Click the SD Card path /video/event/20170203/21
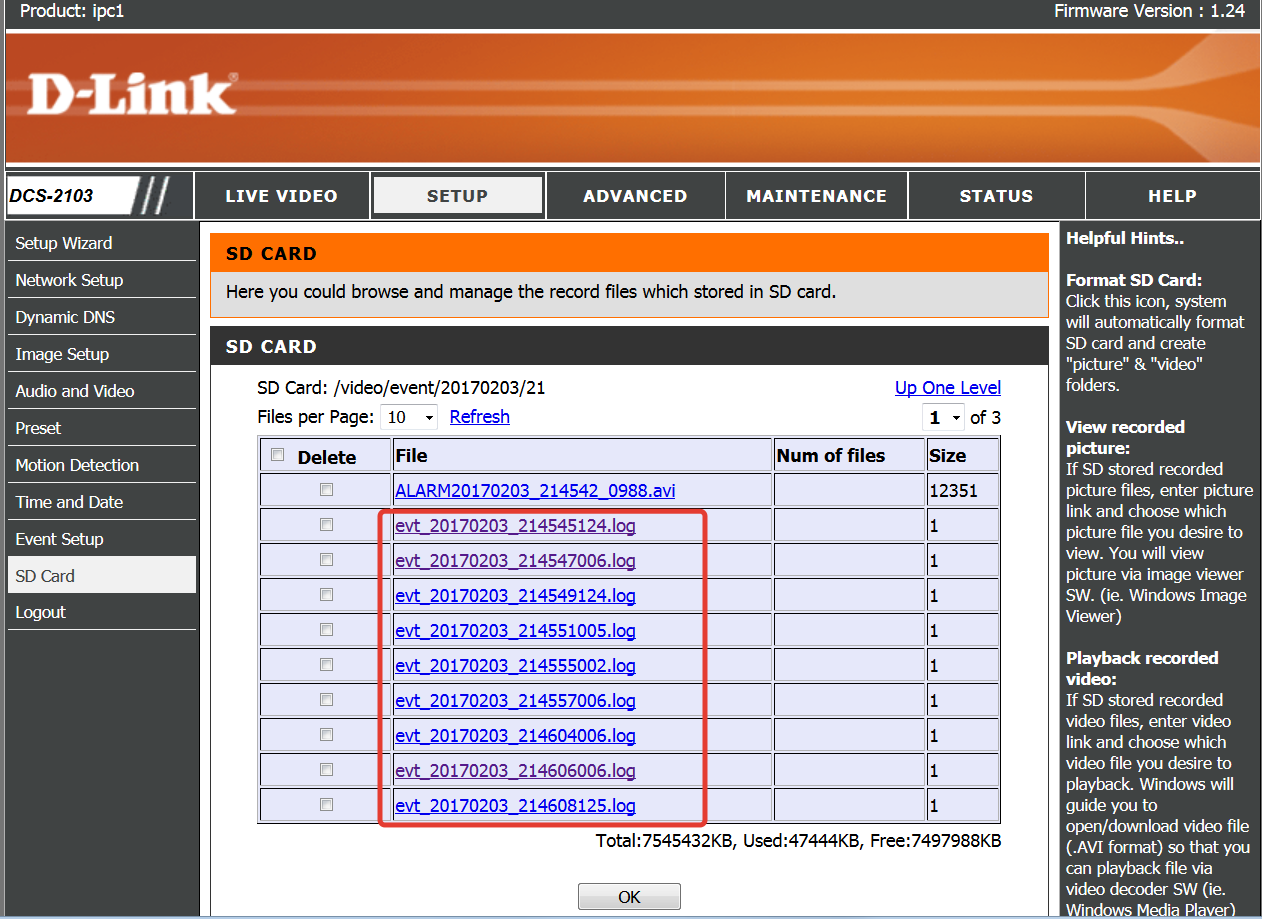Viewport: 1262px width, 919px height. click(440, 388)
